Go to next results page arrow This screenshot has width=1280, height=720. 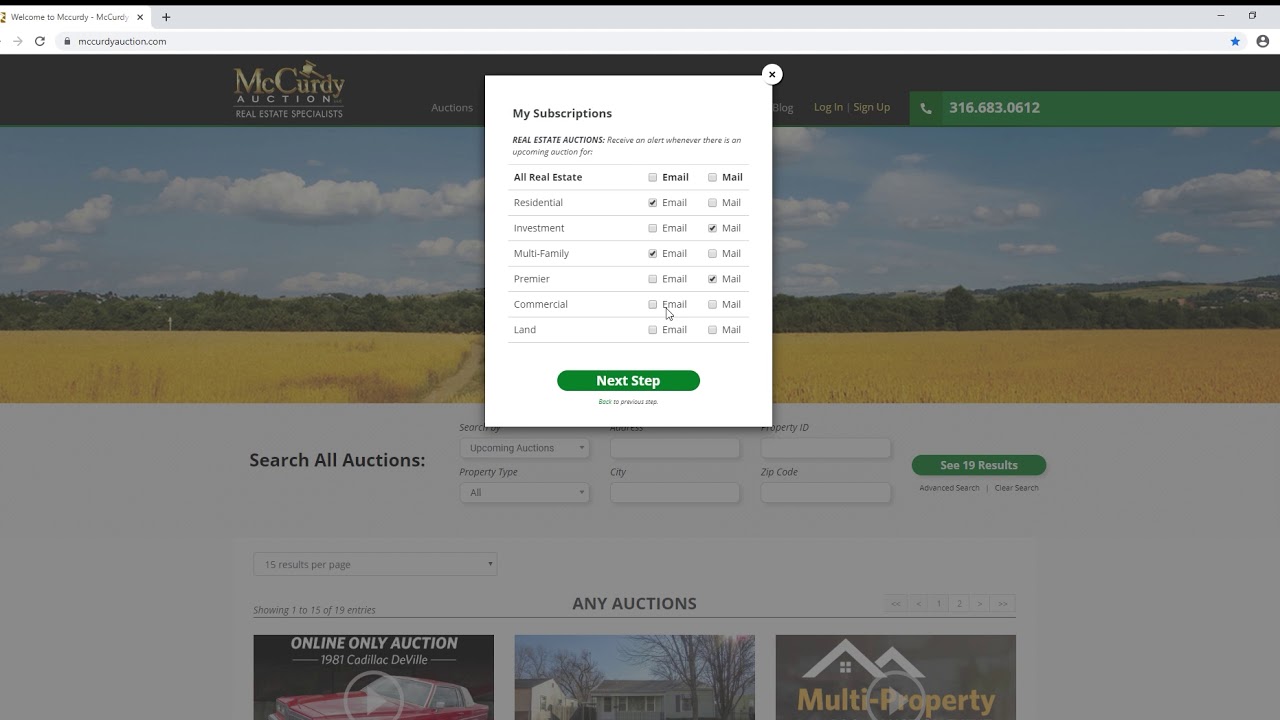coord(980,604)
